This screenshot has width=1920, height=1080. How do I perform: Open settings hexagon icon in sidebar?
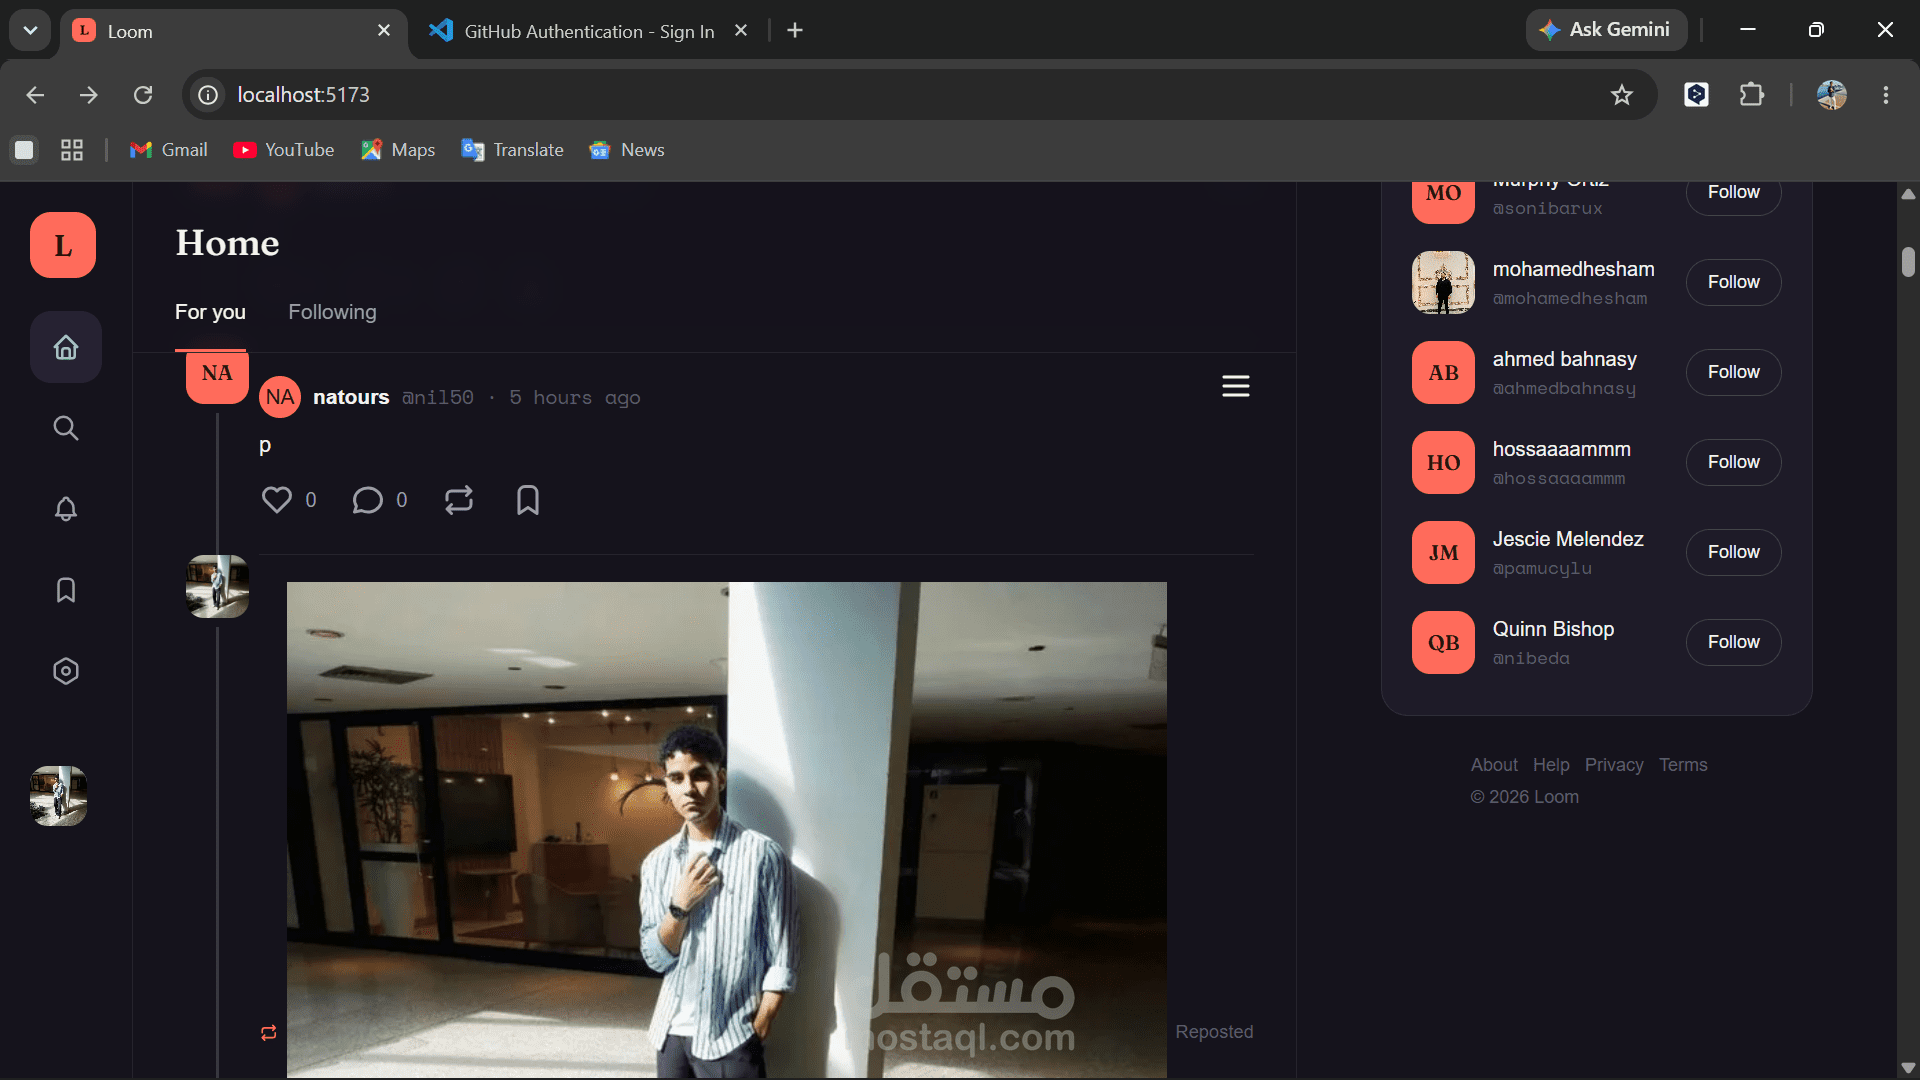coord(66,671)
